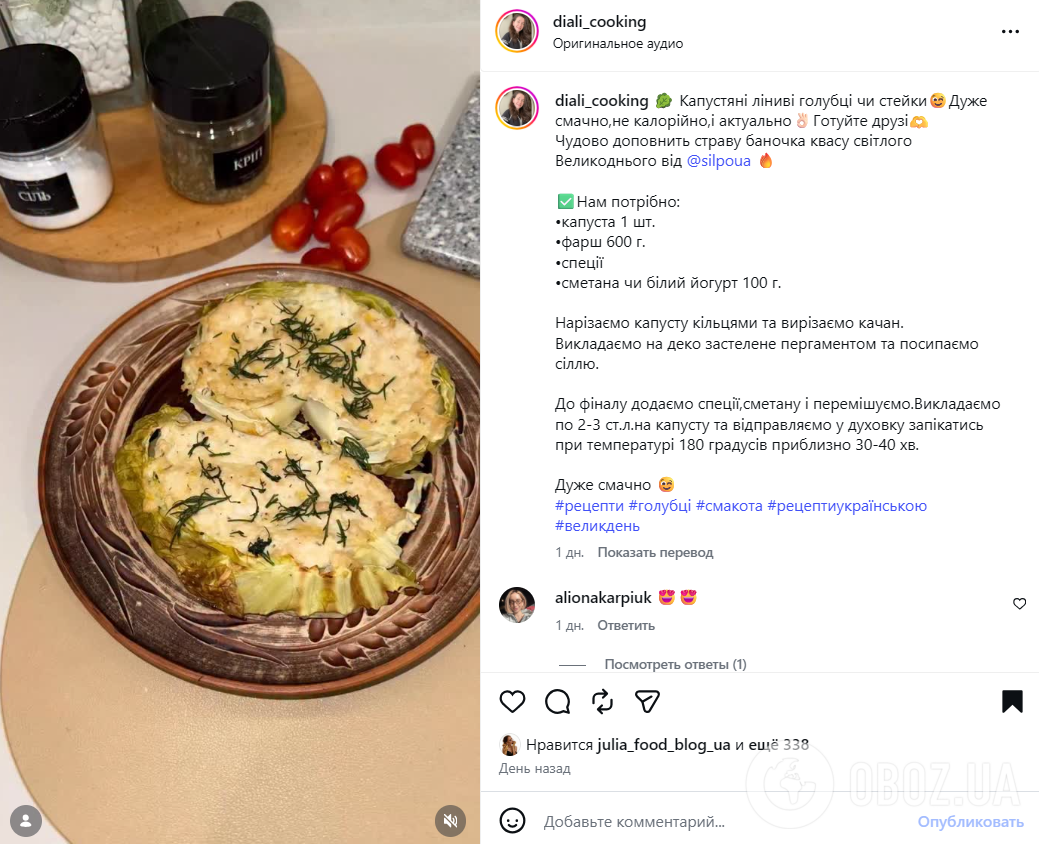Open the three-dot more options menu

(x=1010, y=32)
